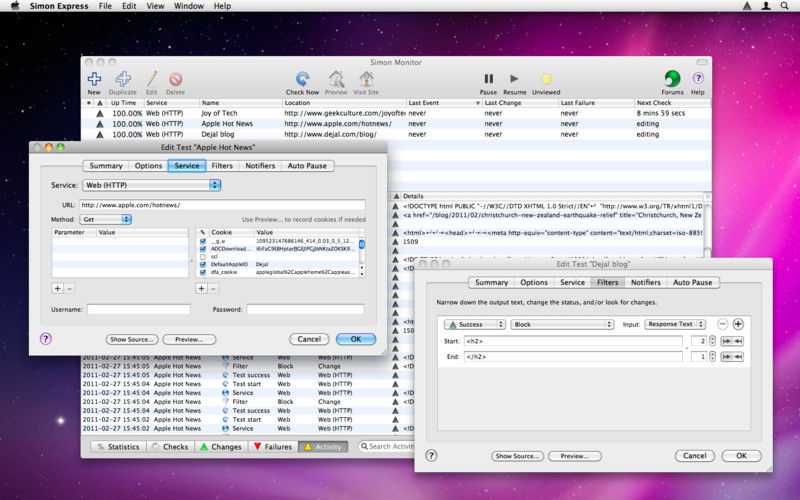
Task: Add a parameter with the plus button
Action: [58, 288]
